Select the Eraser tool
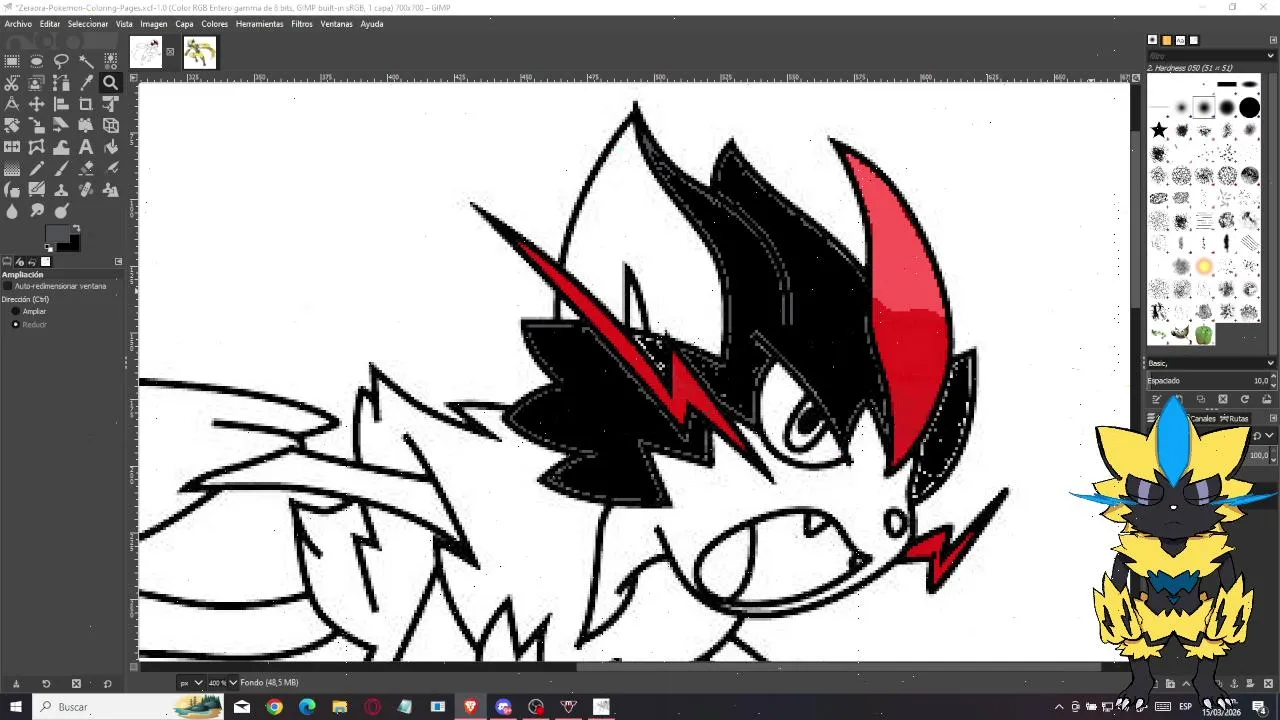This screenshot has width=1280, height=720. (86, 168)
